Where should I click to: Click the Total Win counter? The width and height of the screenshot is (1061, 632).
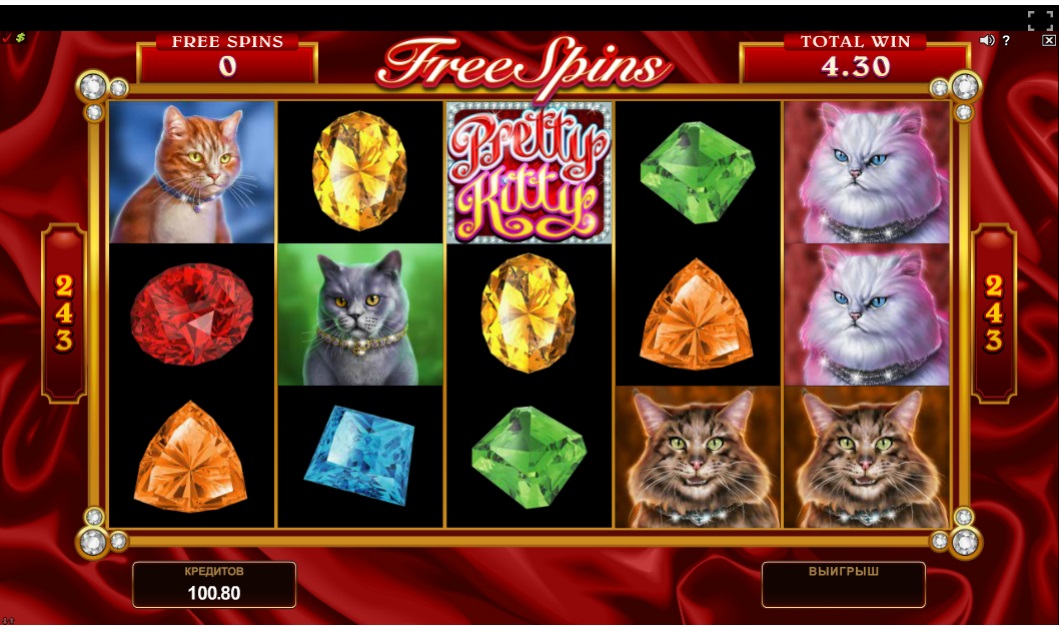point(855,59)
